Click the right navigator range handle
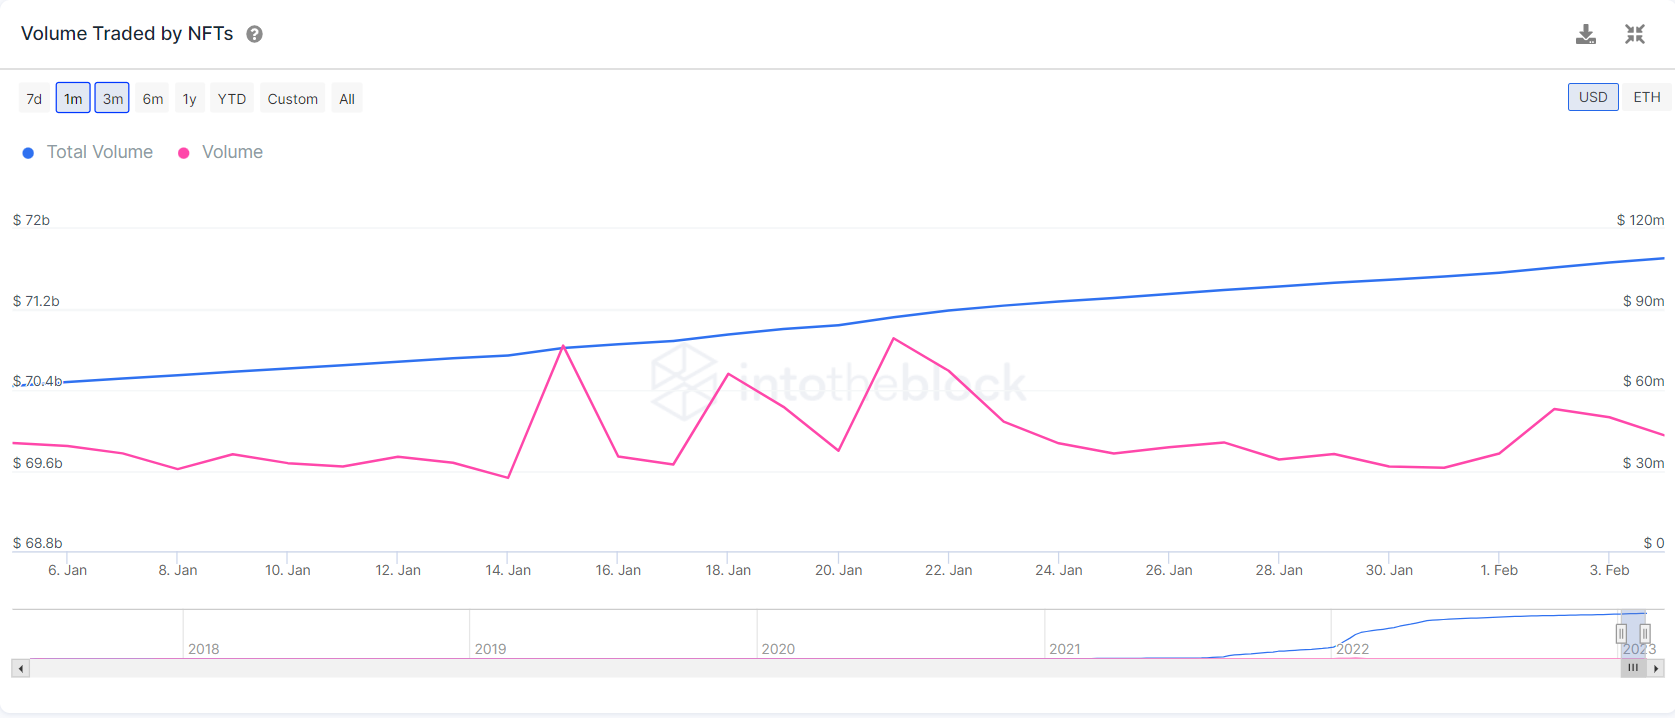The width and height of the screenshot is (1675, 718). pos(1645,634)
